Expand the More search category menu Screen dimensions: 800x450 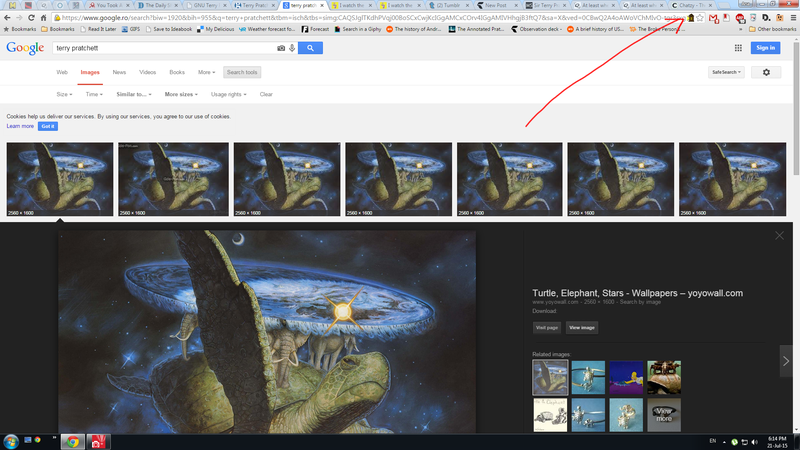207,72
